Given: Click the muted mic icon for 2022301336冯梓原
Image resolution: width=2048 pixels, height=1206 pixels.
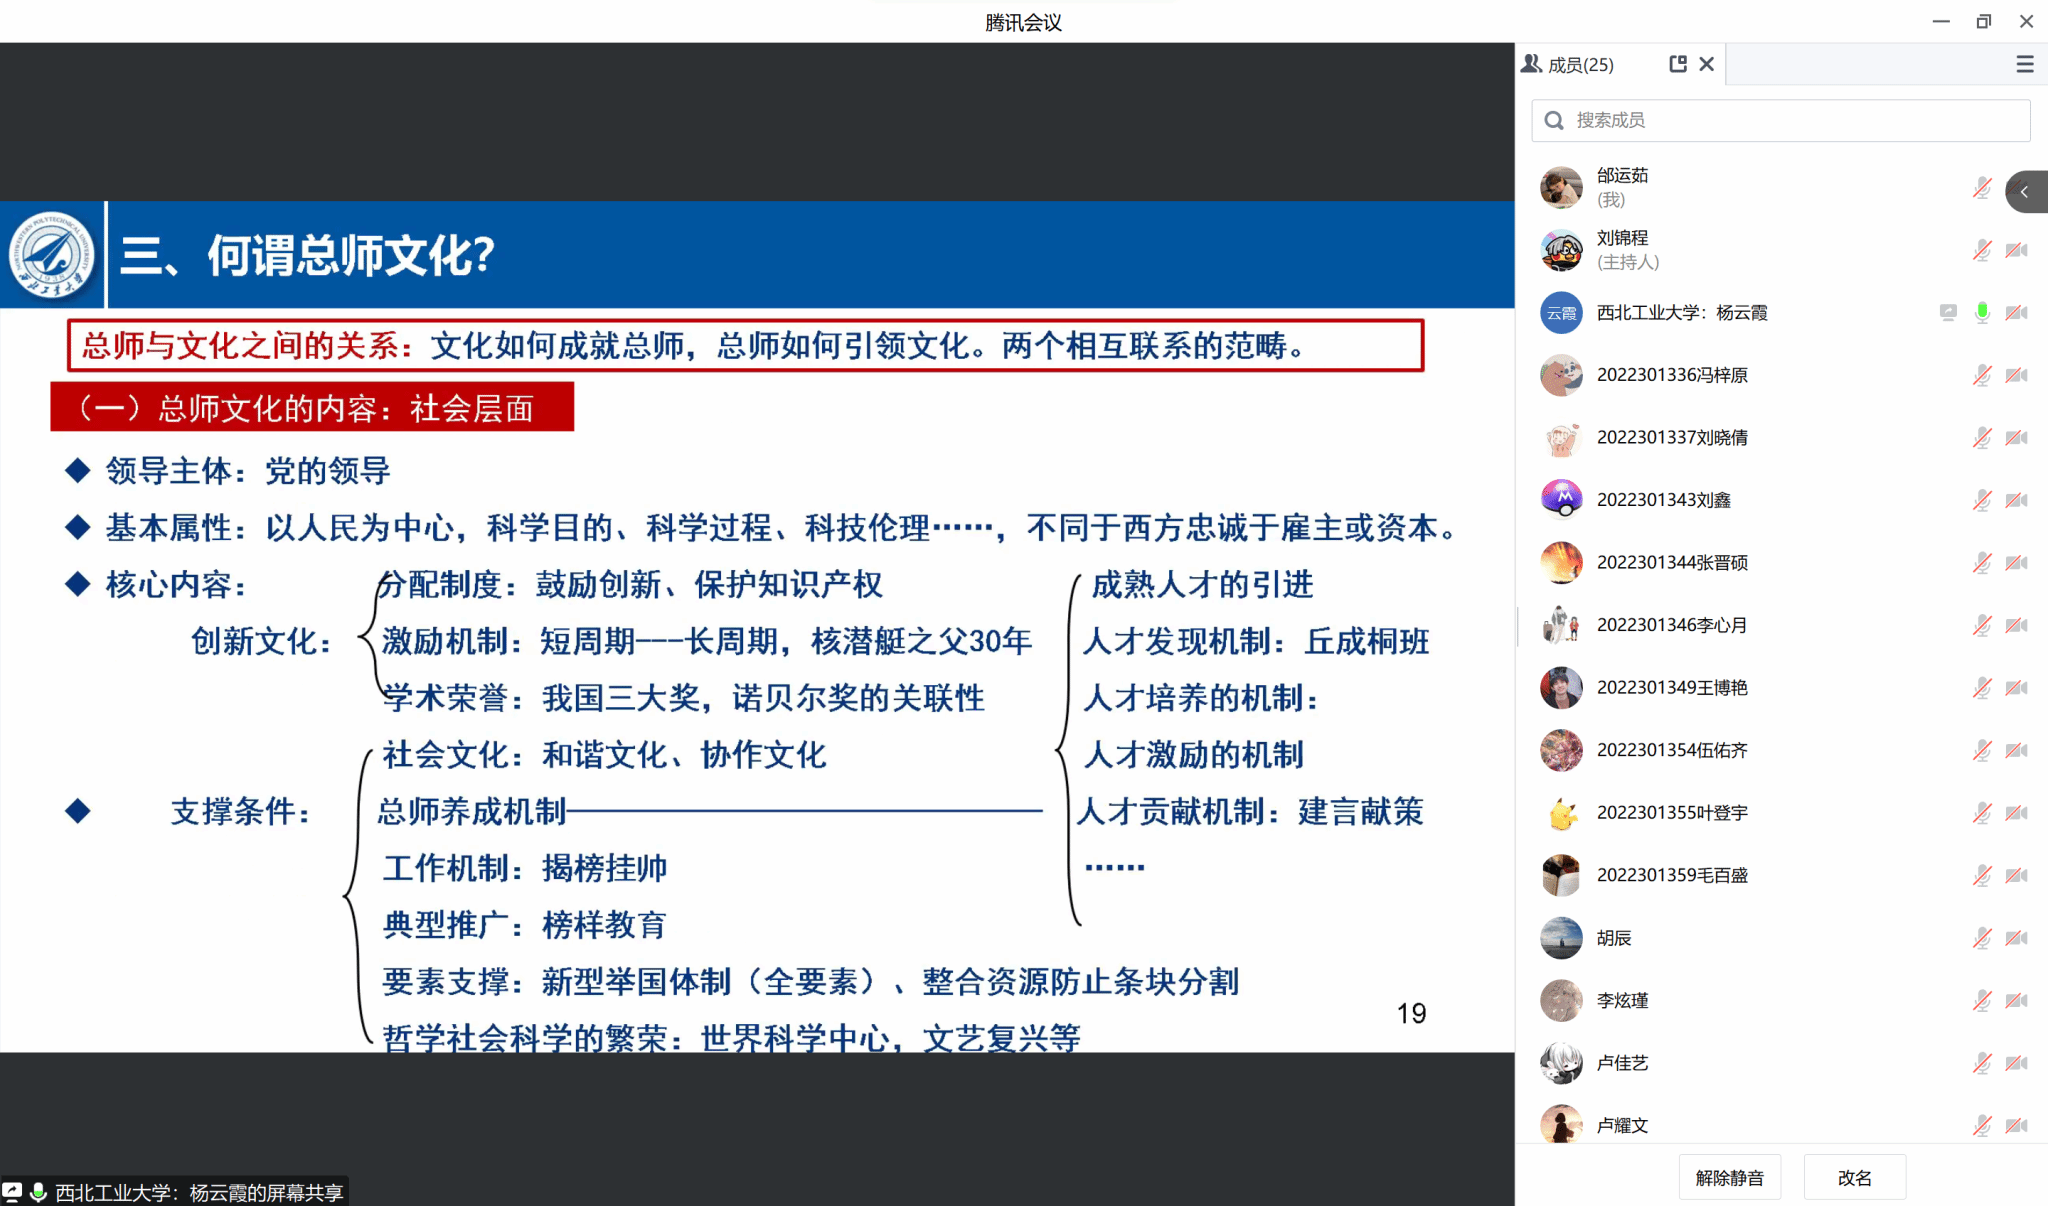Looking at the screenshot, I should [x=1982, y=375].
